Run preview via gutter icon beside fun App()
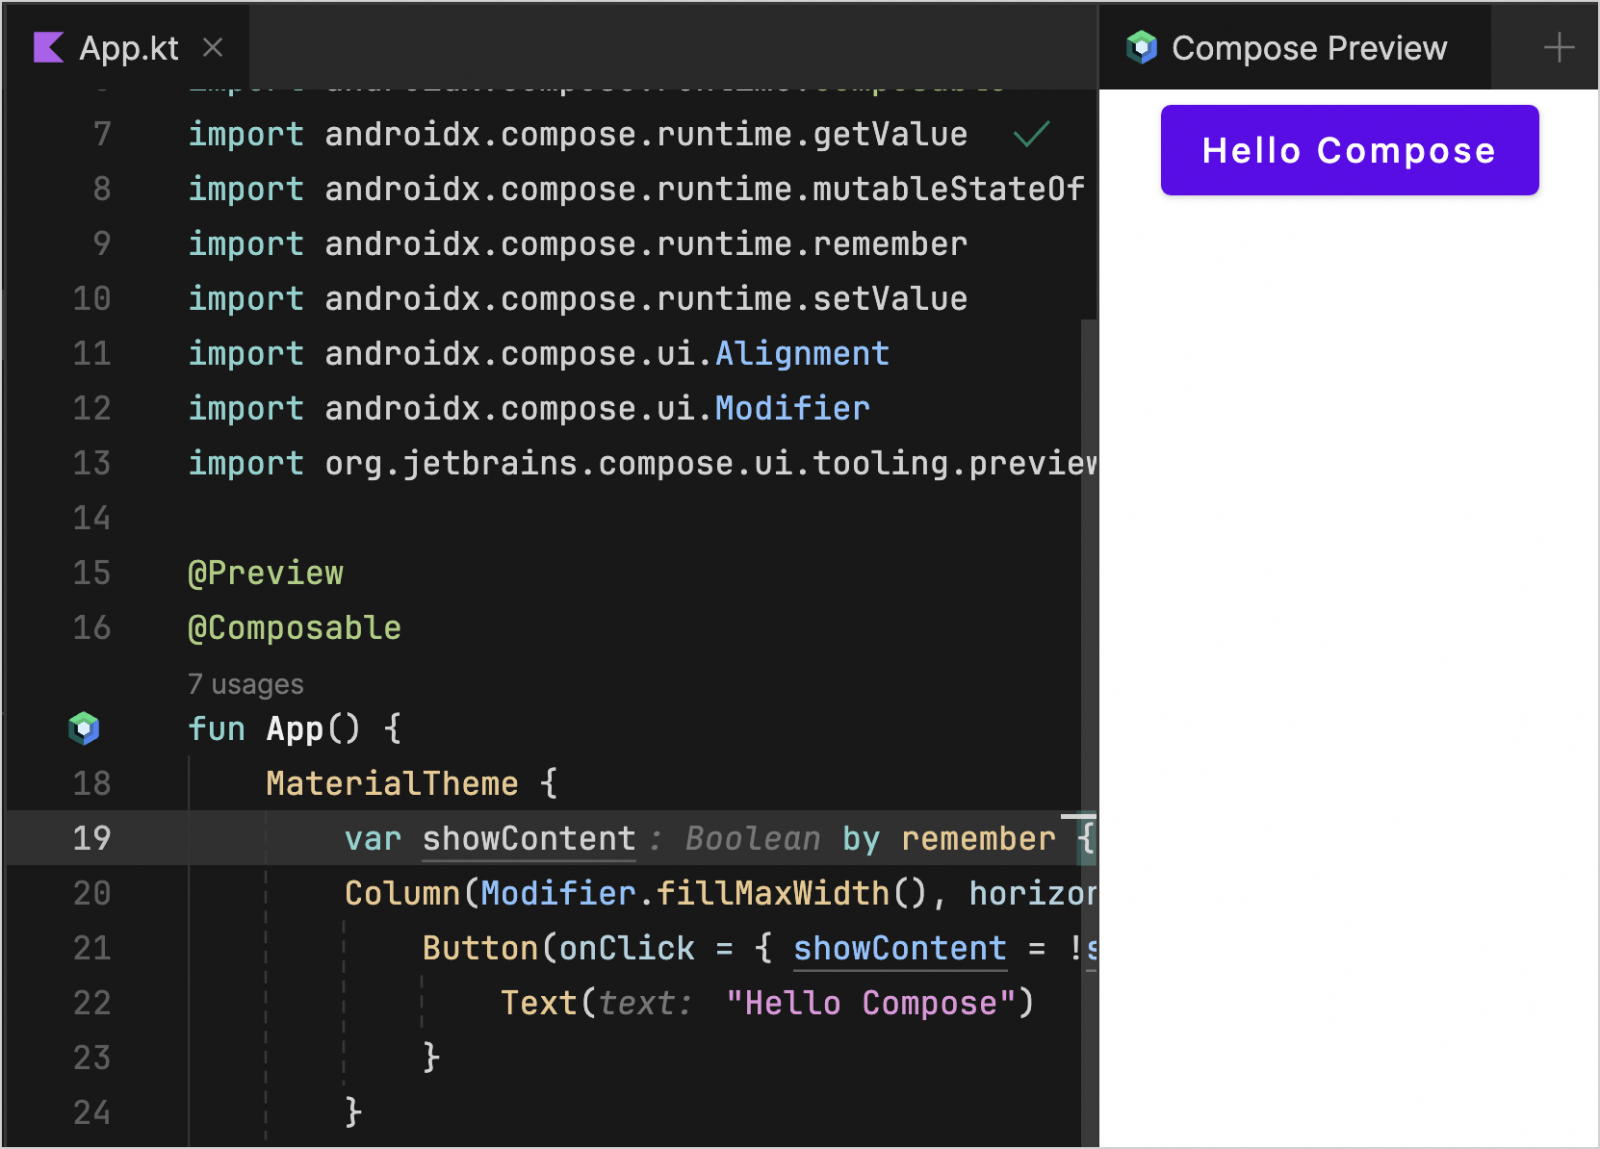This screenshot has width=1600, height=1149. [x=85, y=728]
